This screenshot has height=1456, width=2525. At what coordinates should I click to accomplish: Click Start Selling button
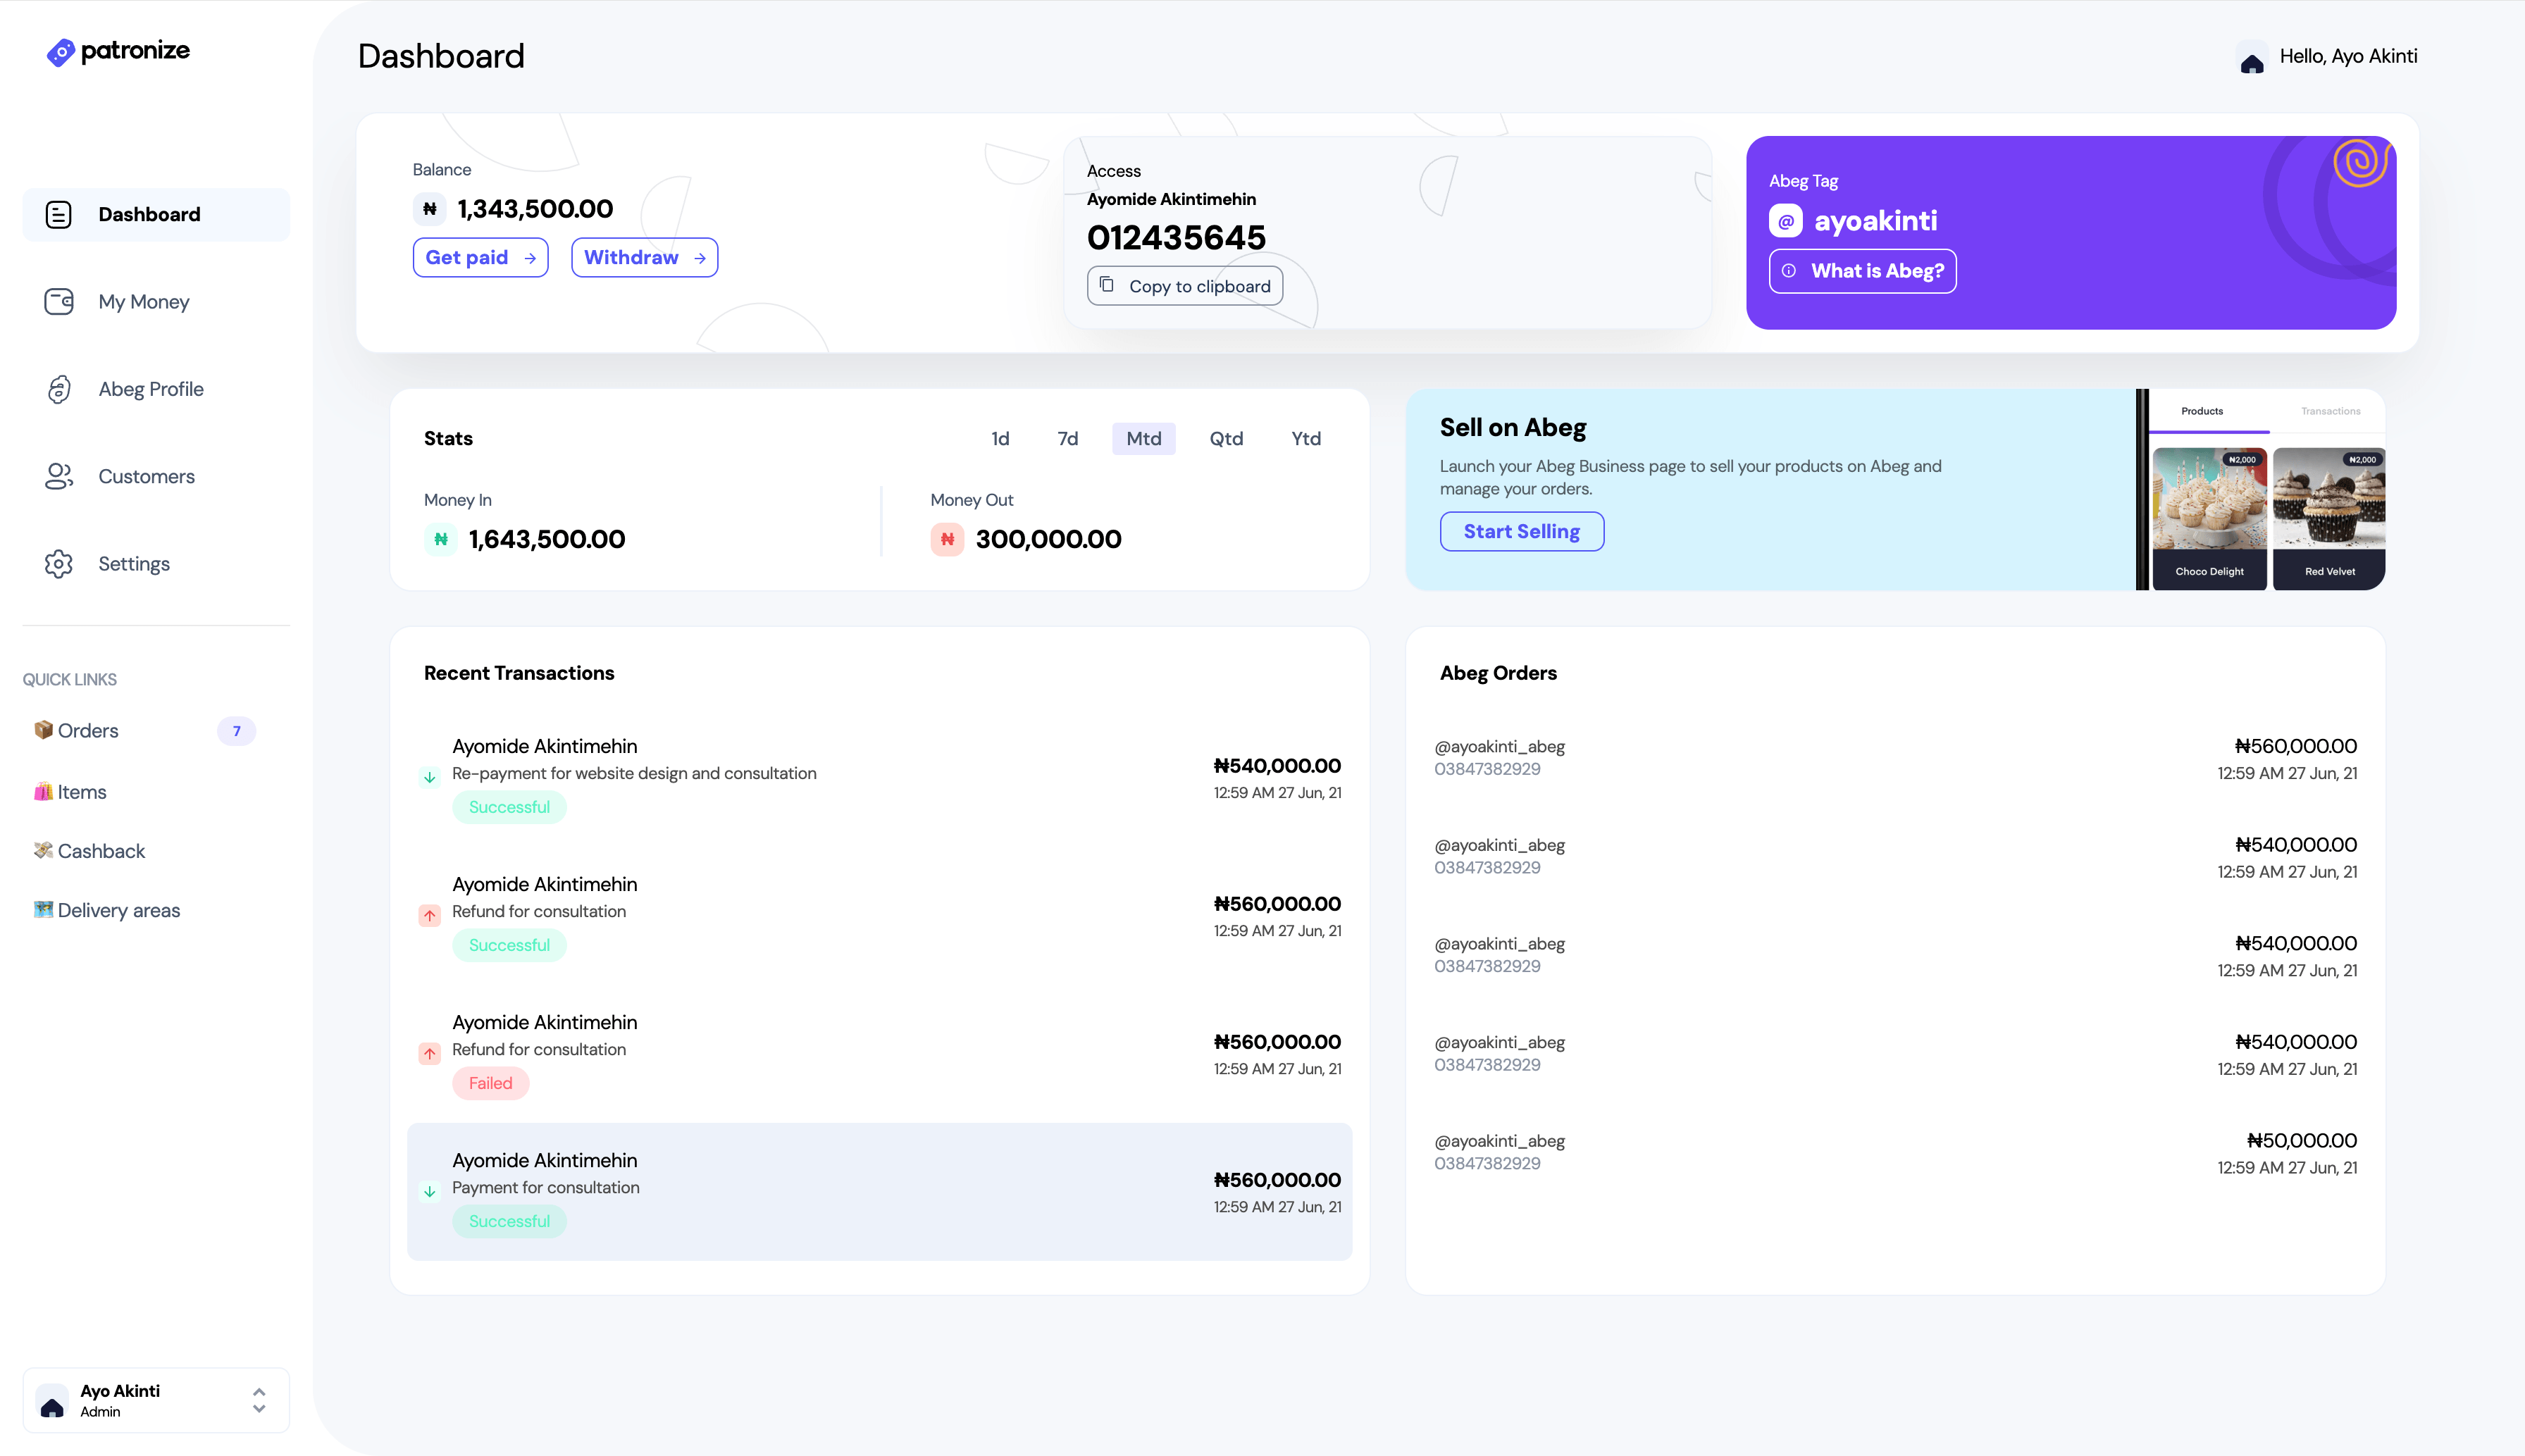[x=1522, y=531]
